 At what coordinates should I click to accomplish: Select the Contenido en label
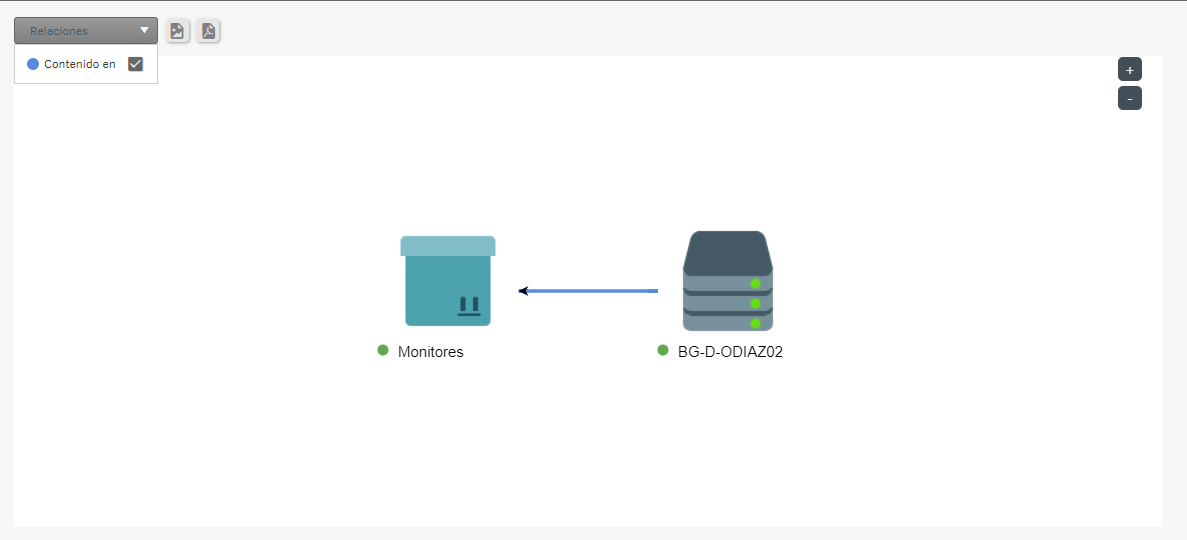(80, 64)
